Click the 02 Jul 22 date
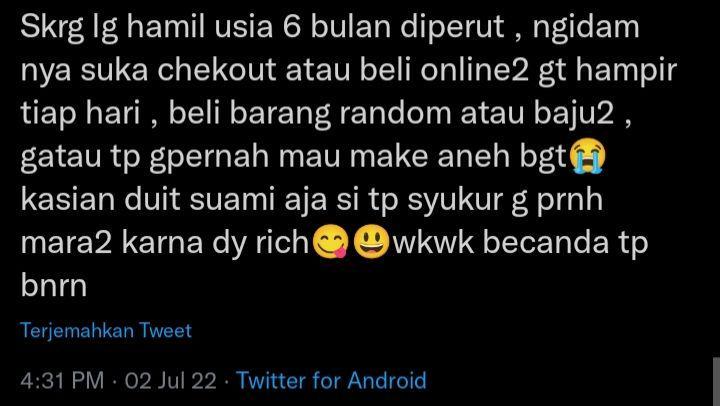This screenshot has height=406, width=720. 170,381
